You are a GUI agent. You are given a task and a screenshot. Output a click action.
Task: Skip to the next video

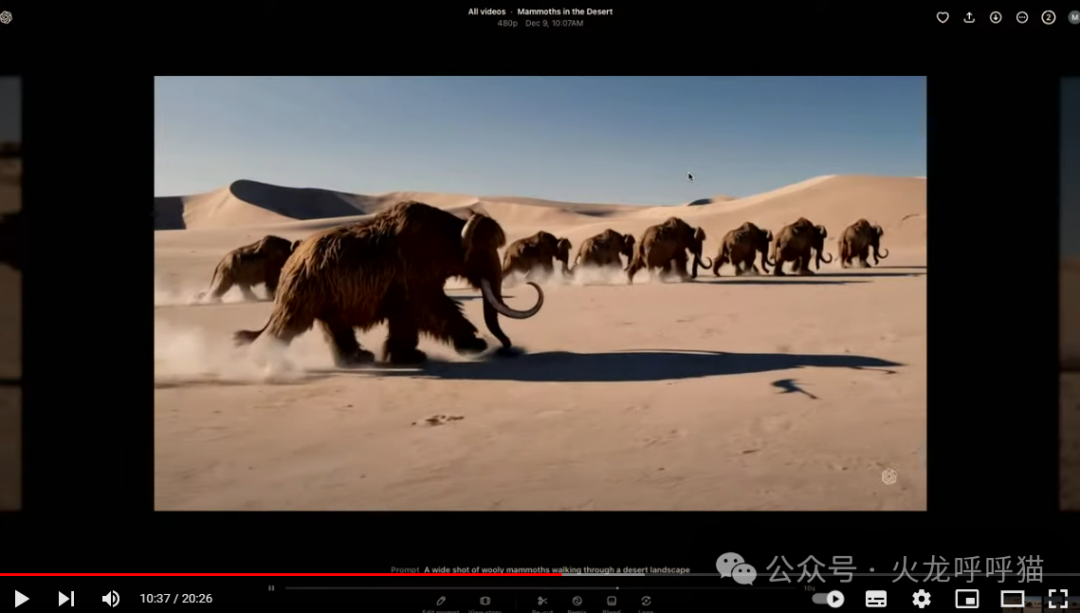tap(65, 599)
